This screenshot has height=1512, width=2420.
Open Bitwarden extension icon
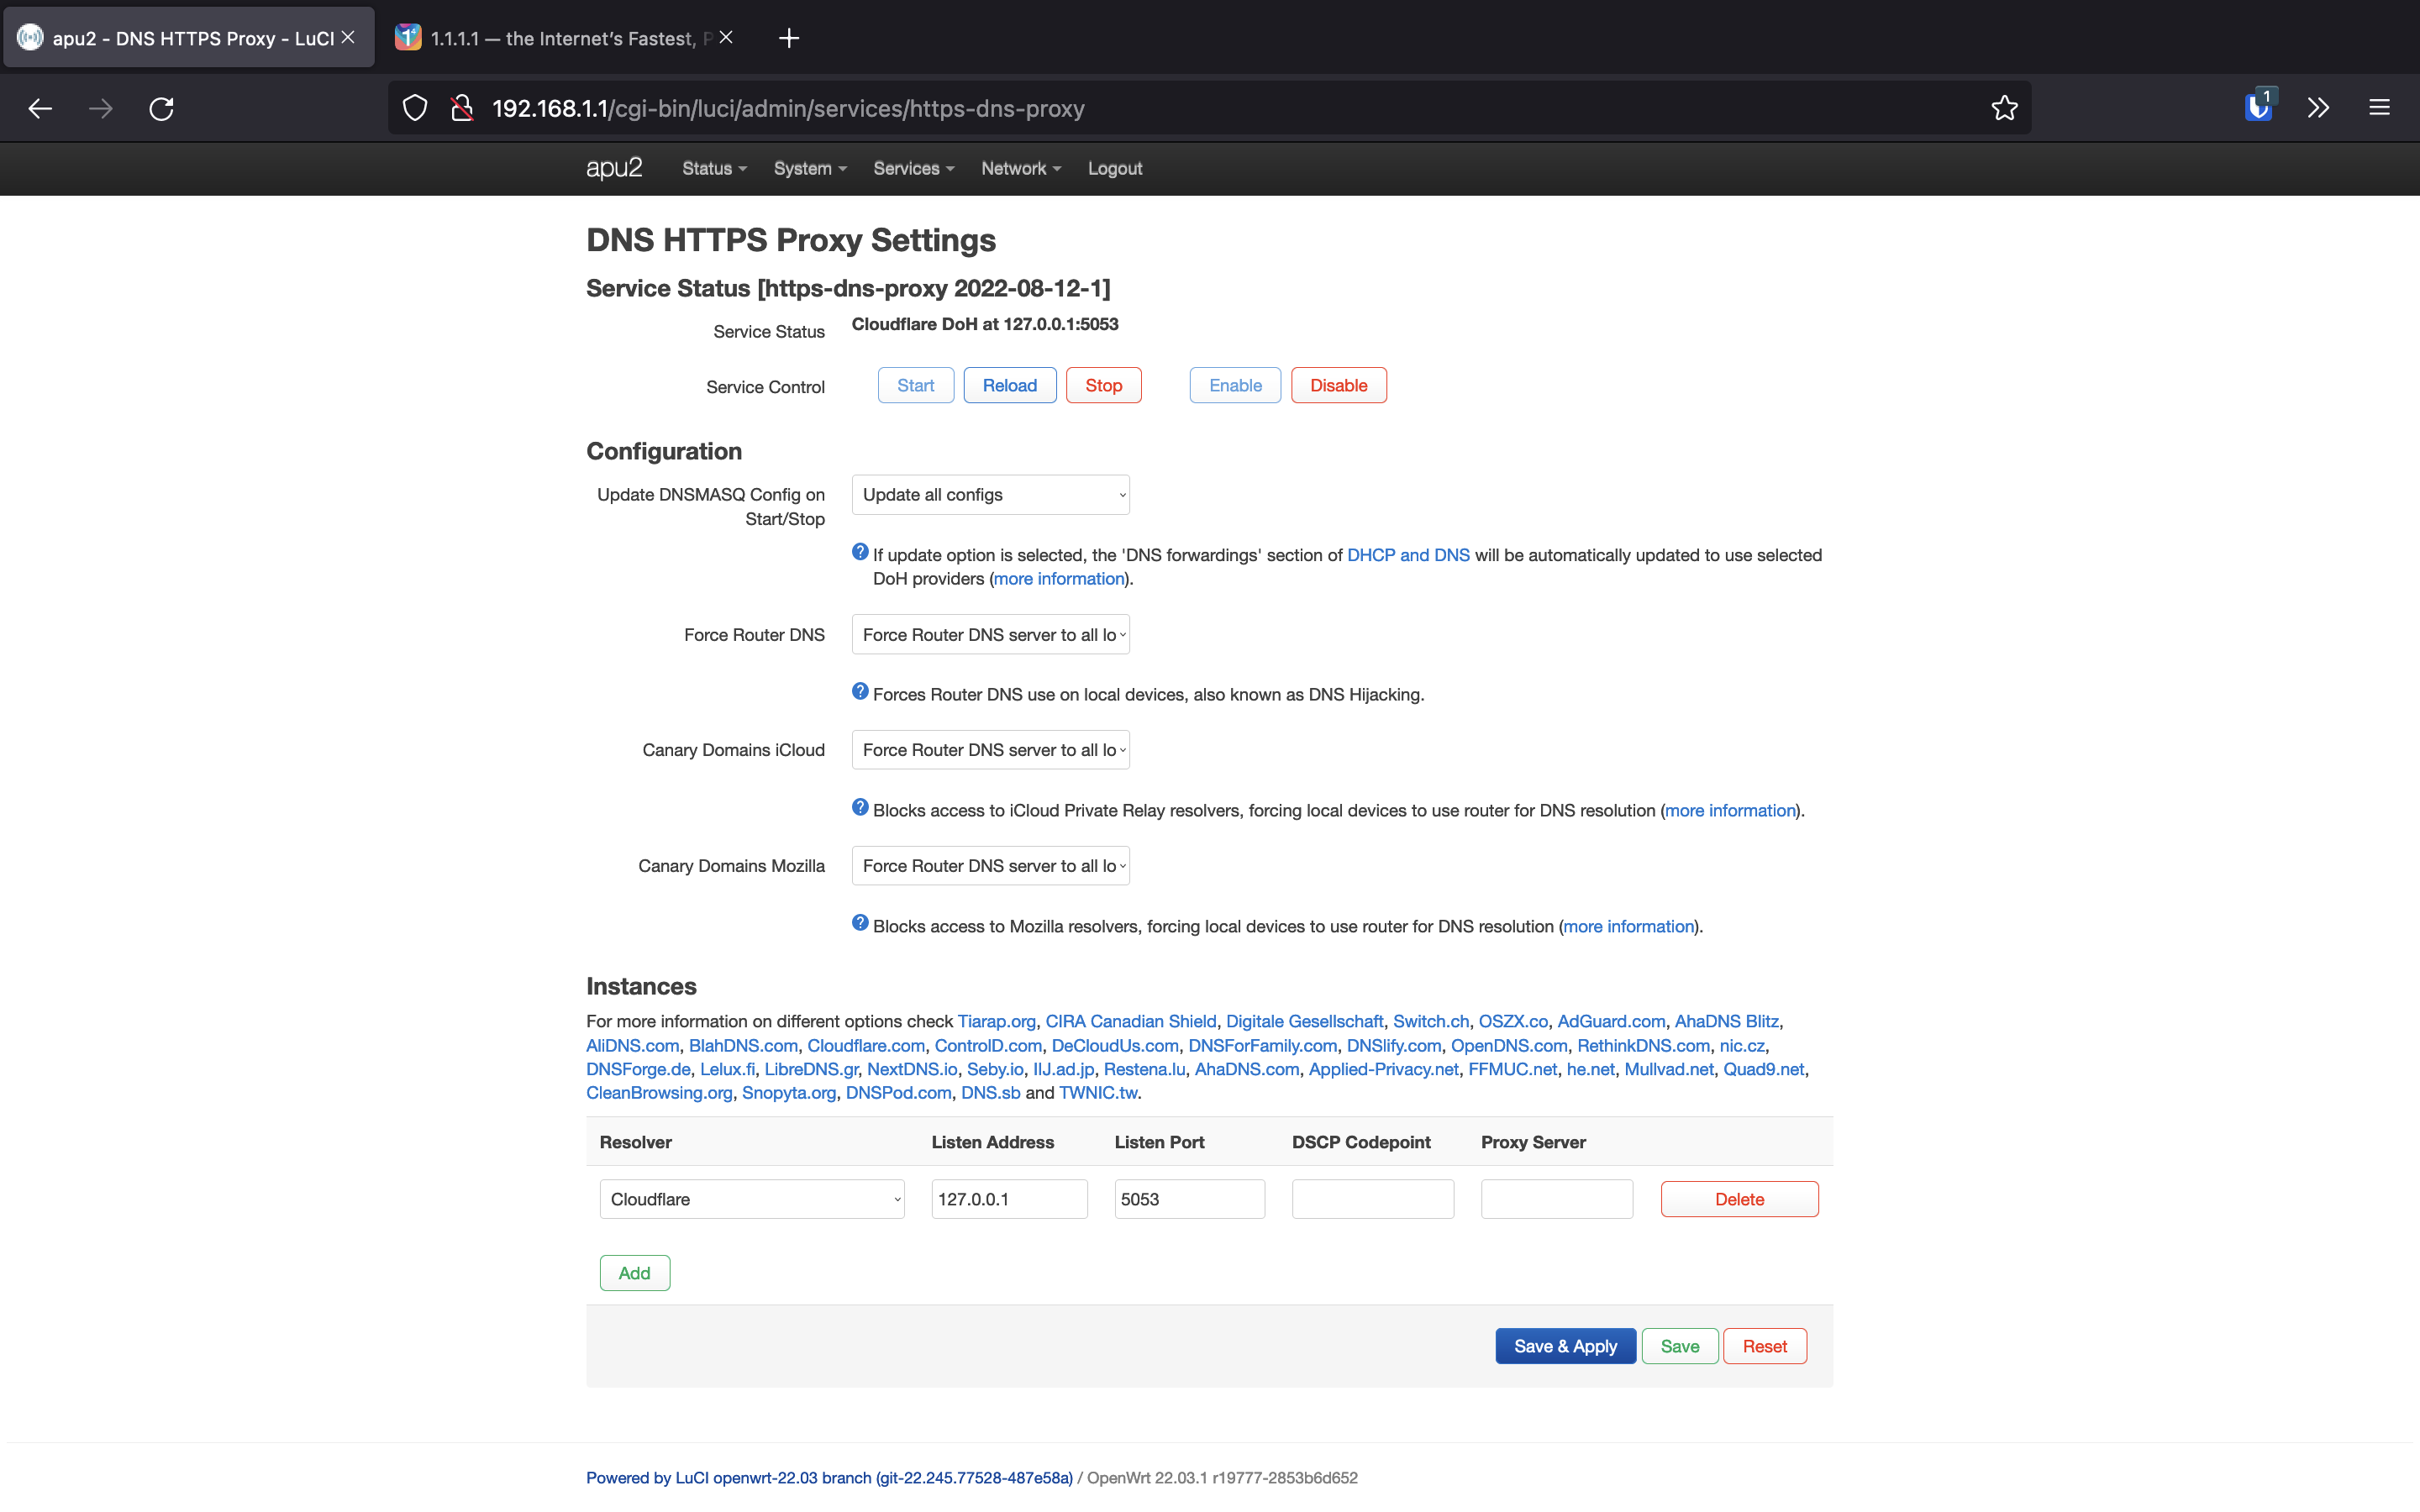pyautogui.click(x=2259, y=106)
